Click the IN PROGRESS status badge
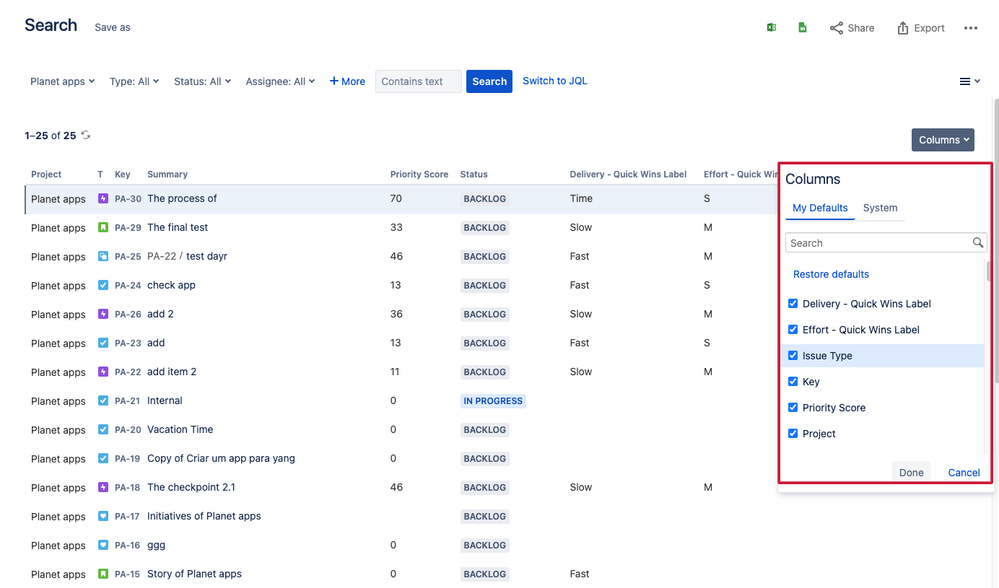 492,401
